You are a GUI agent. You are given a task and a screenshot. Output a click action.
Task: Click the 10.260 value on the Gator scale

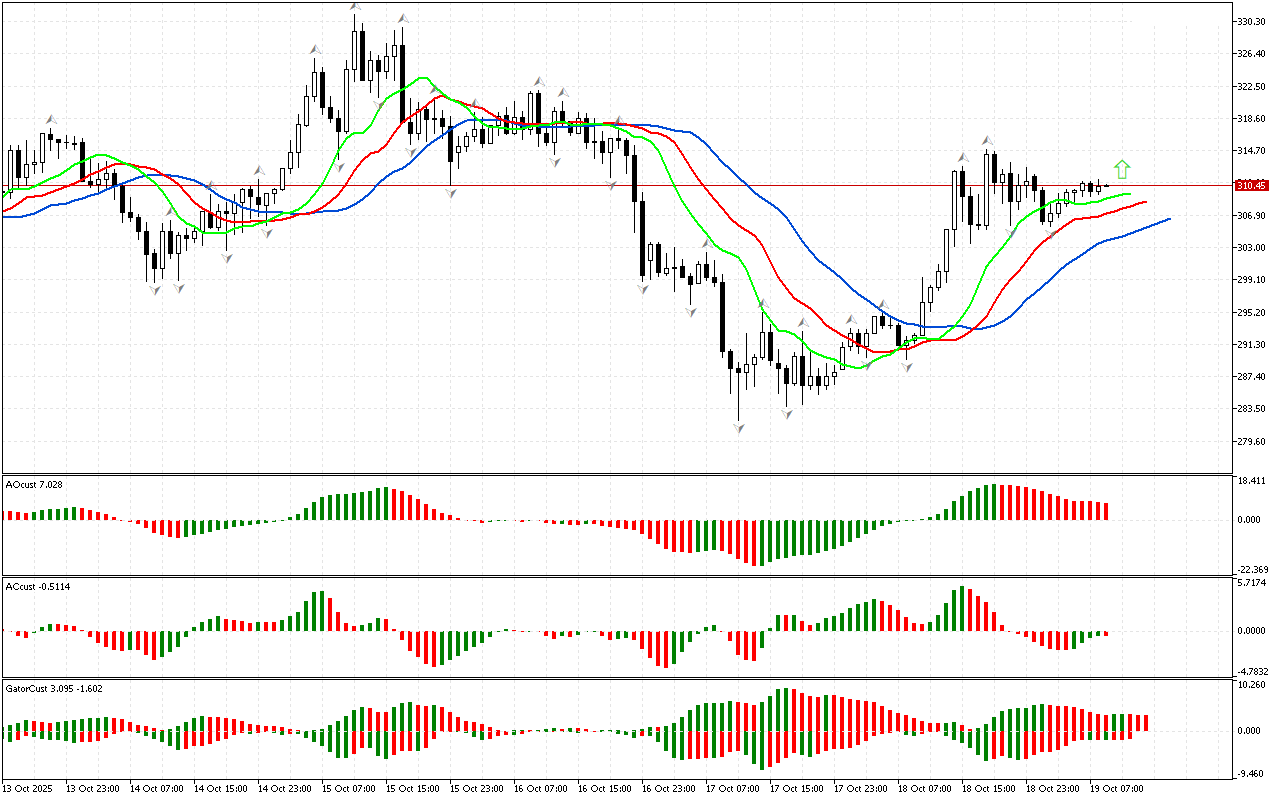(1252, 685)
